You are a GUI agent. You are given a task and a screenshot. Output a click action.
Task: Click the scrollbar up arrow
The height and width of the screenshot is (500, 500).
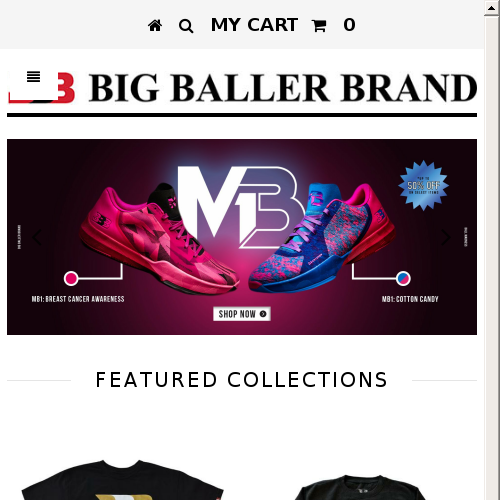tap(491, 8)
